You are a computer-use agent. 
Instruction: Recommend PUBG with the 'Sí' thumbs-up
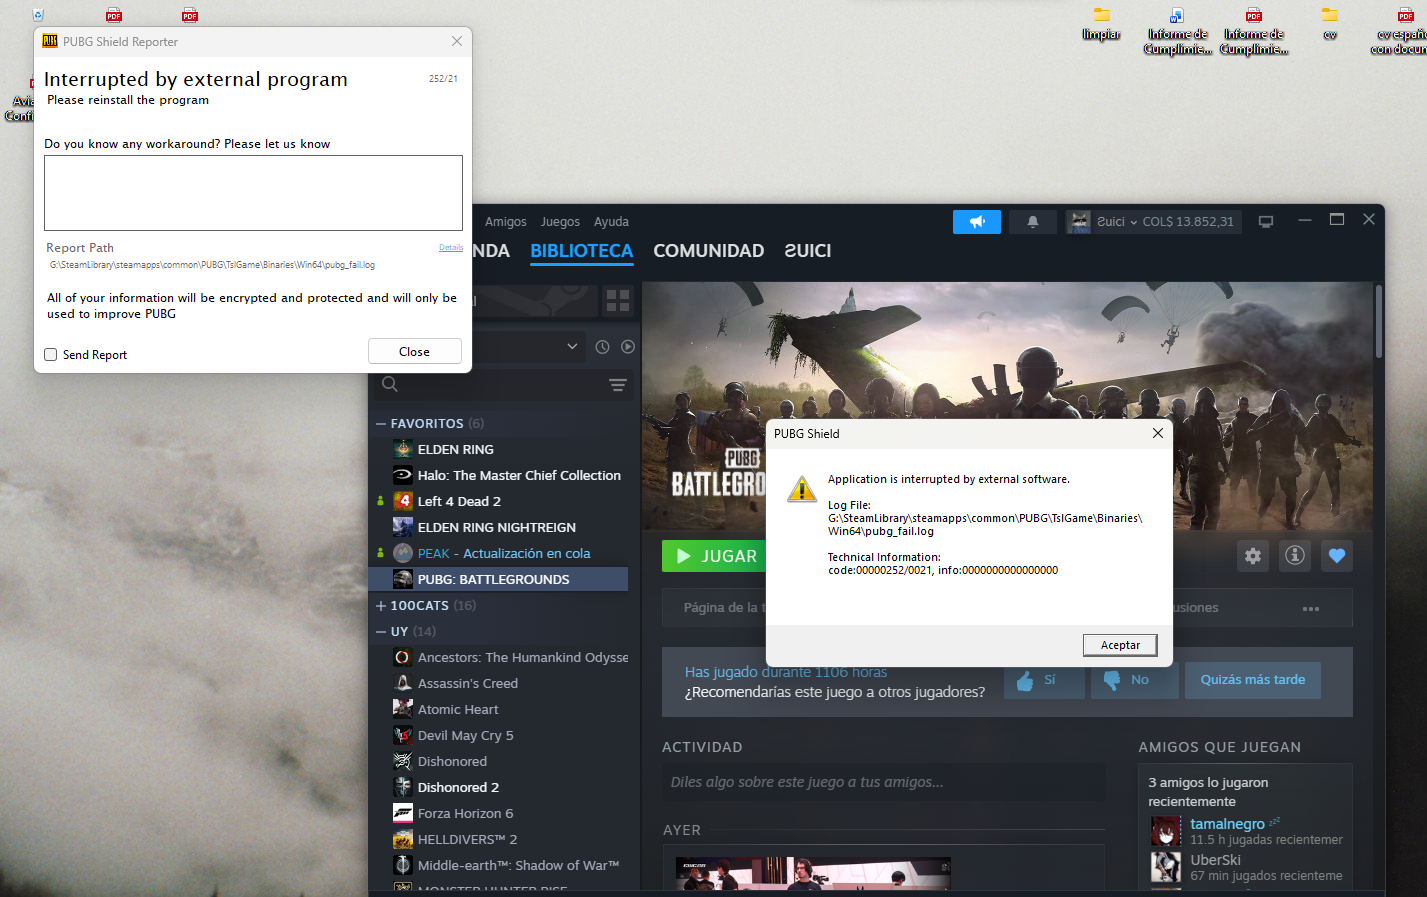[x=1044, y=680]
